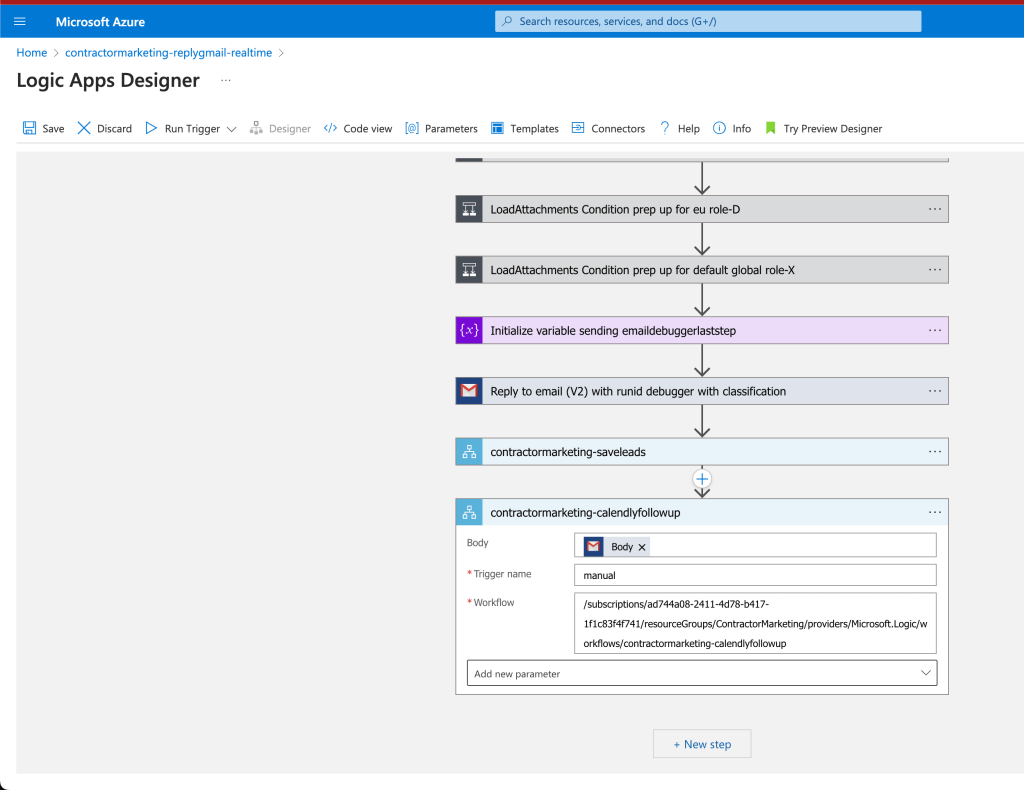Click the Search resources, services, and docs field
This screenshot has height=790, width=1024.
[x=708, y=21]
